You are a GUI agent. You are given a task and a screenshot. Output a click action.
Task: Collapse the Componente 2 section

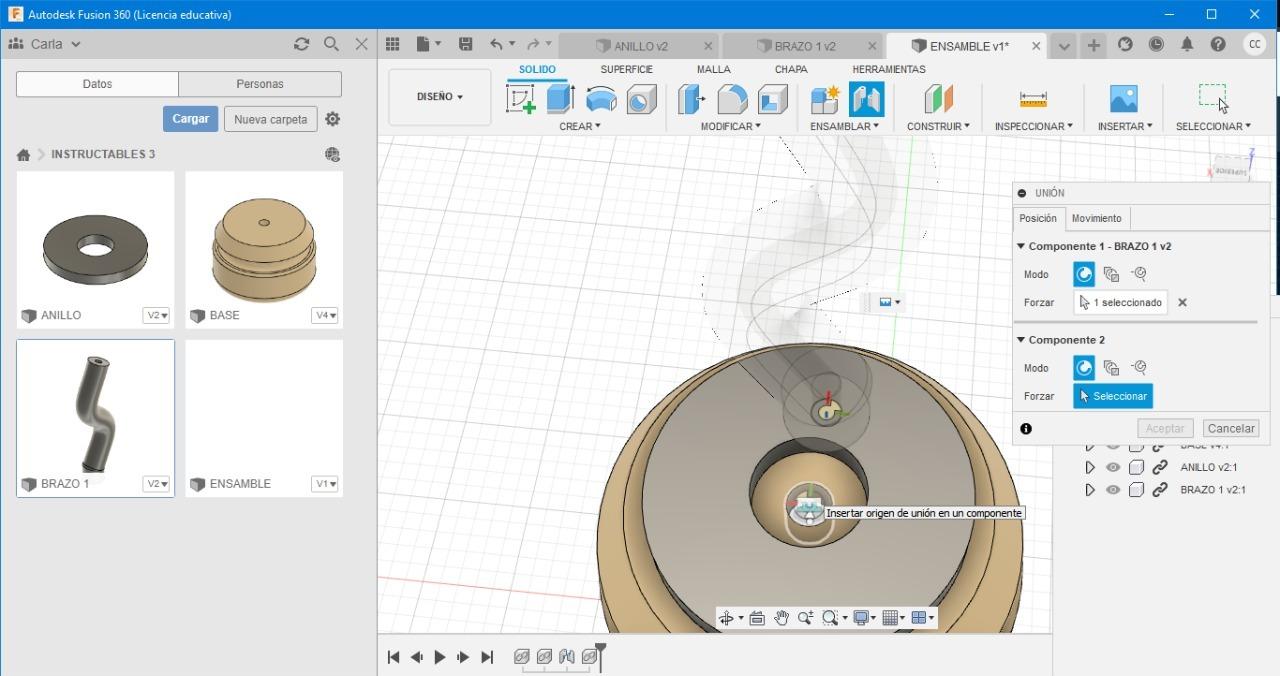1021,340
